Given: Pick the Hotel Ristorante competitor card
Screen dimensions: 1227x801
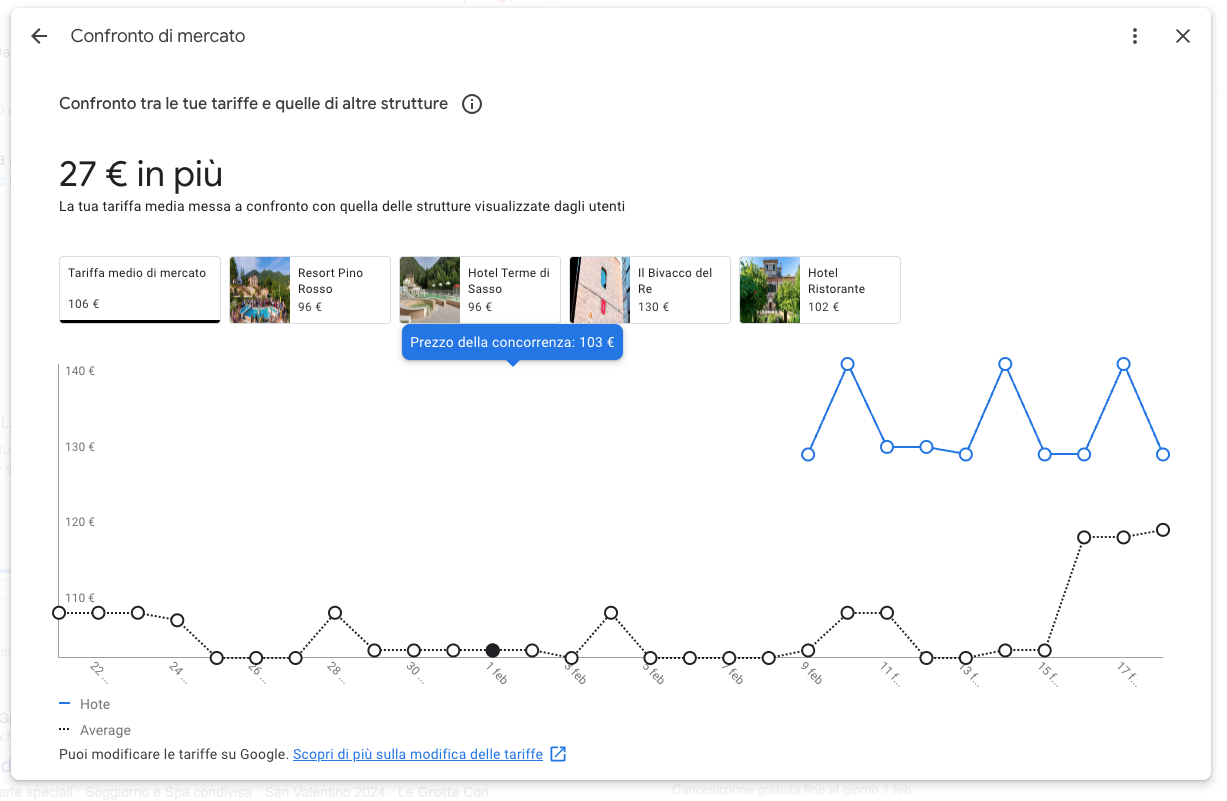Looking at the screenshot, I should coord(820,290).
